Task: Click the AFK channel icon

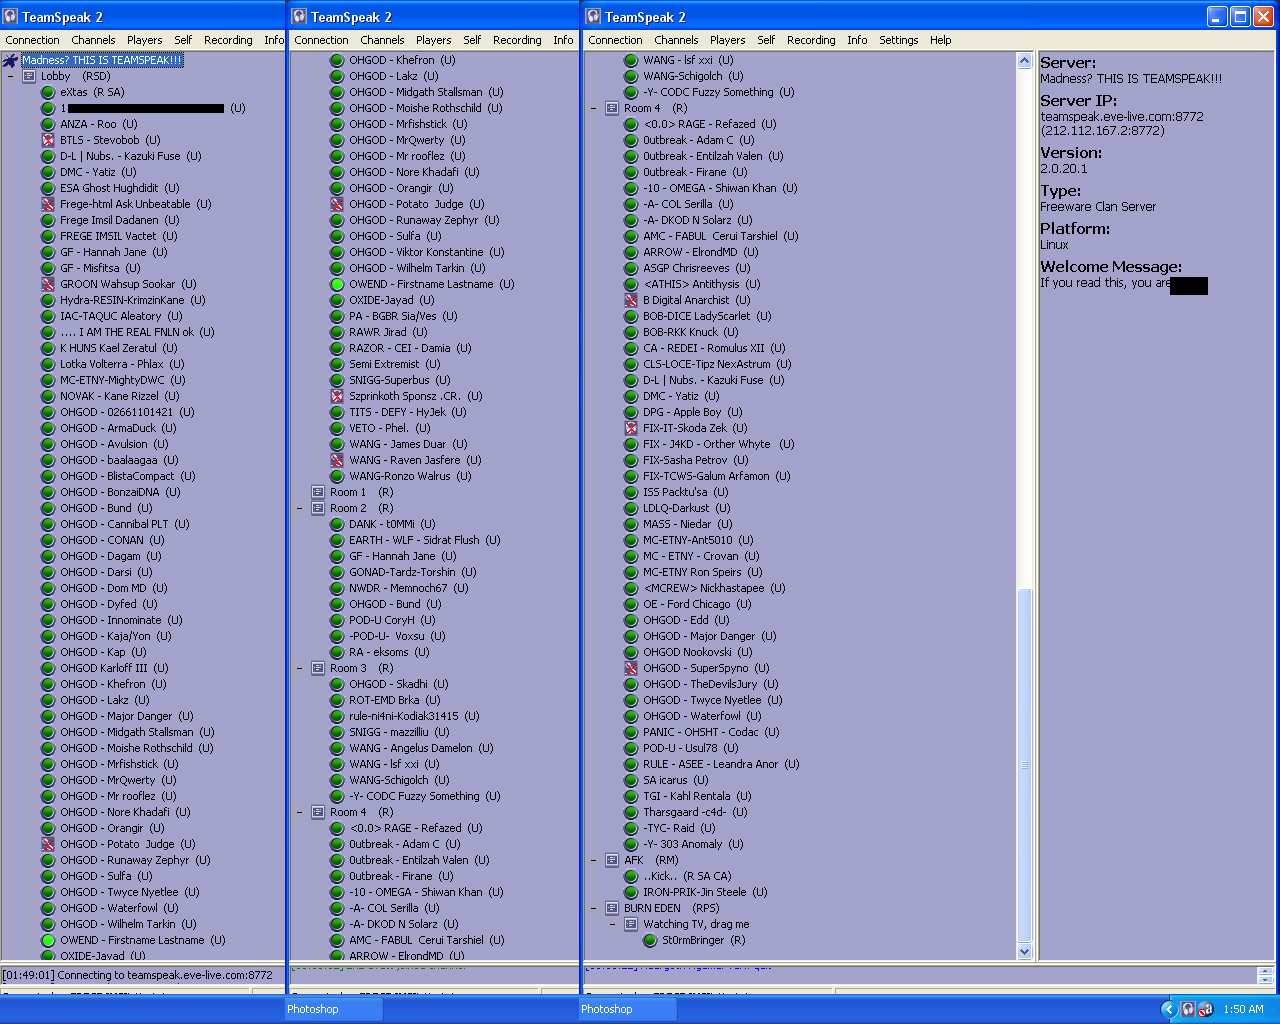Action: coord(612,860)
